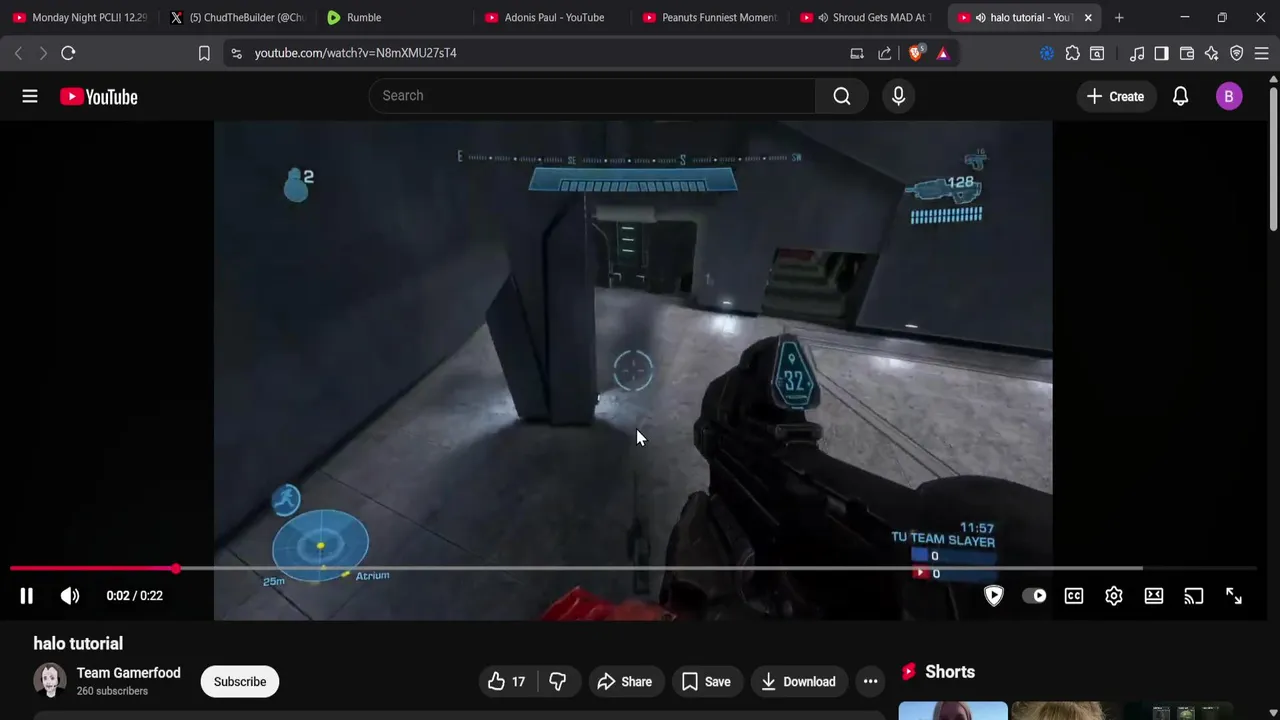This screenshot has height=720, width=1280.
Task: Open the Create menu
Action: tap(1115, 96)
